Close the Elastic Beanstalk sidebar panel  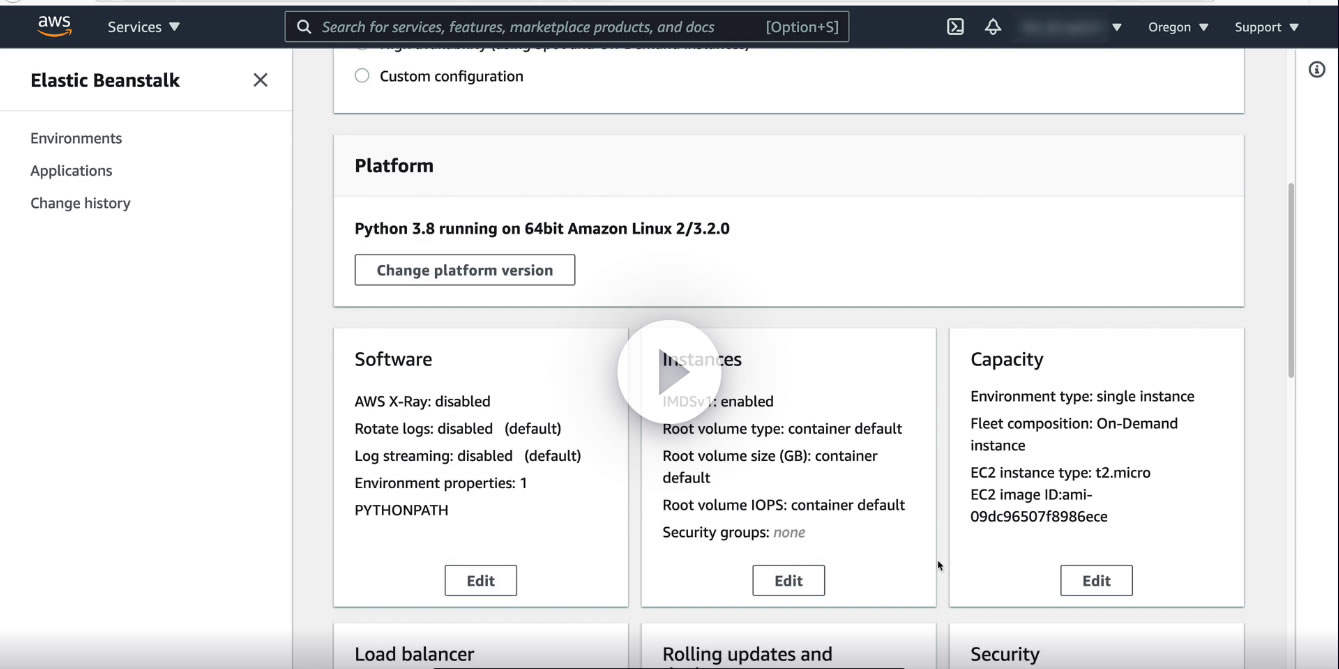pyautogui.click(x=260, y=80)
